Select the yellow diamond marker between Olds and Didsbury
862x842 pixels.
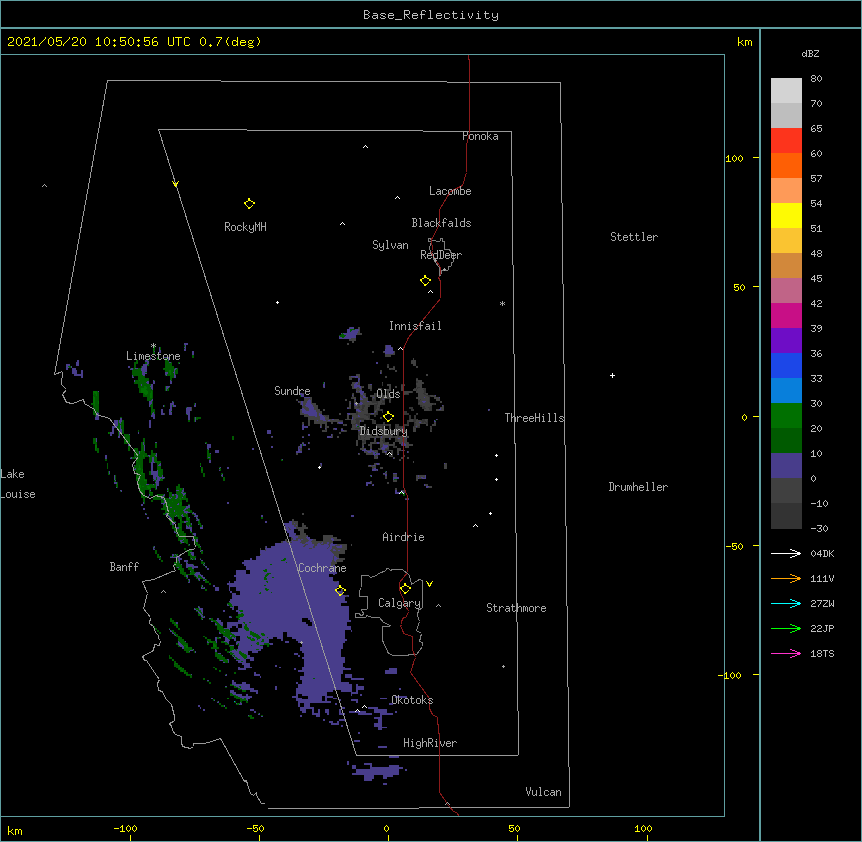click(x=388, y=417)
